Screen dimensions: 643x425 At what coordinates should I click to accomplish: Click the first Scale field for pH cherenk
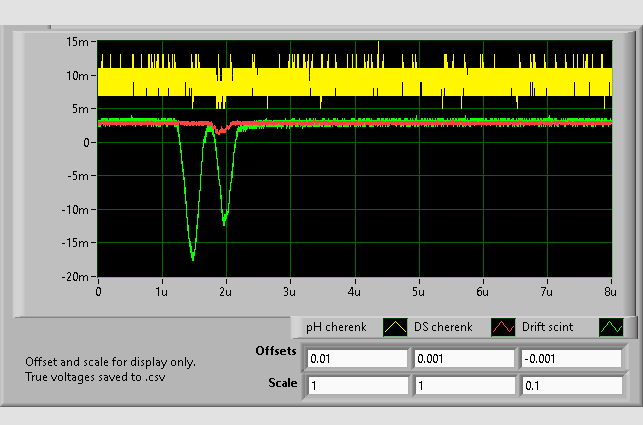(x=357, y=385)
